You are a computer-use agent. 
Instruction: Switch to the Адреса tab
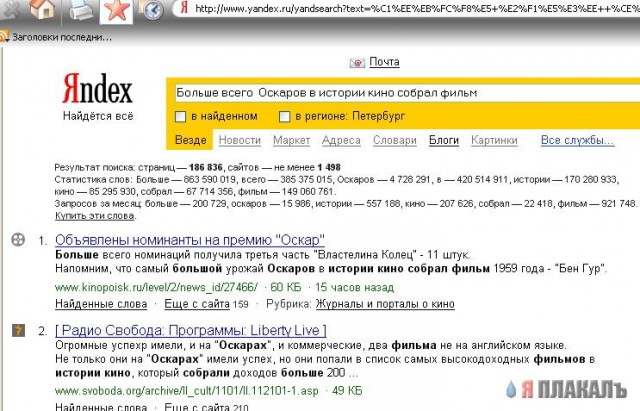[x=341, y=140]
